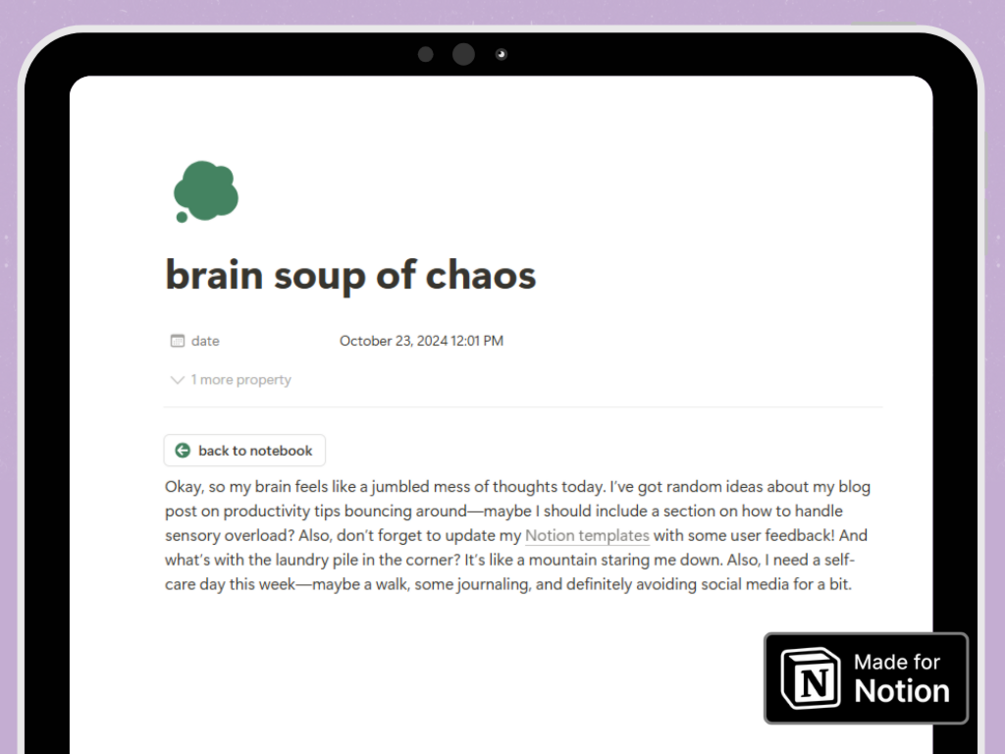Click the Notion logo in the badge
Viewport: 1005px width, 754px height.
pos(811,678)
